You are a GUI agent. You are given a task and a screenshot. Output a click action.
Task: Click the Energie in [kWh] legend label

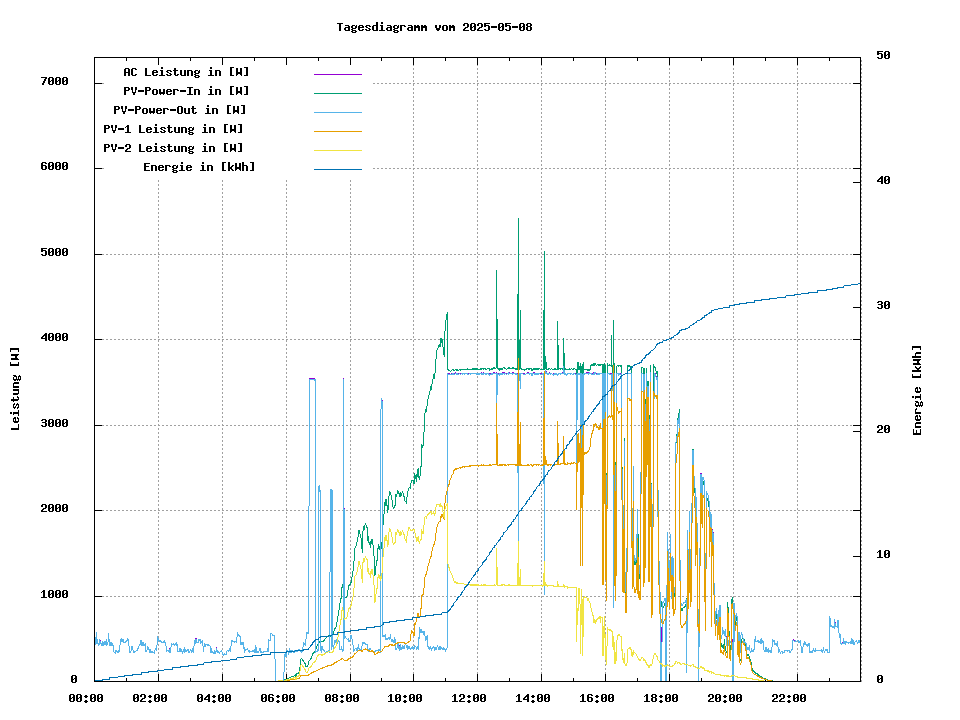[x=199, y=167]
